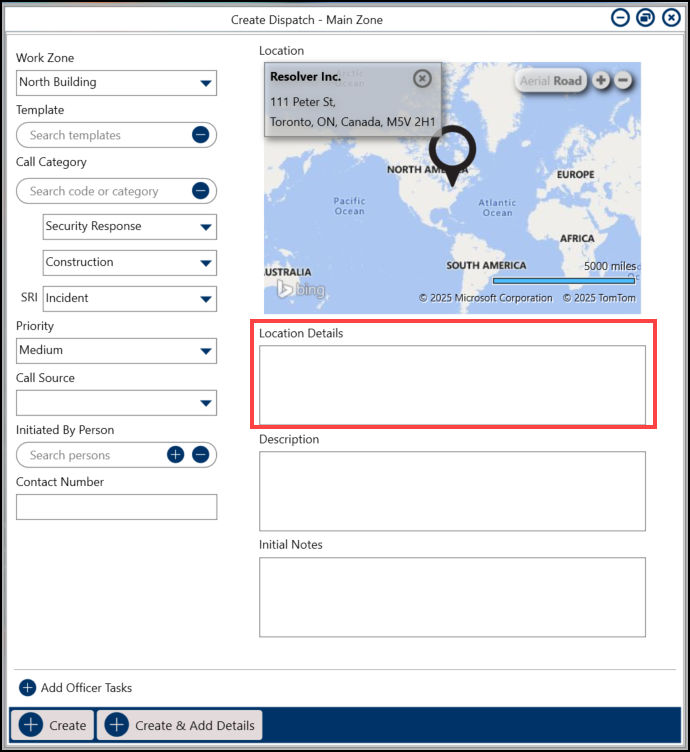This screenshot has width=690, height=752.
Task: Open the Work Zone dropdown
Action: pyautogui.click(x=117, y=83)
